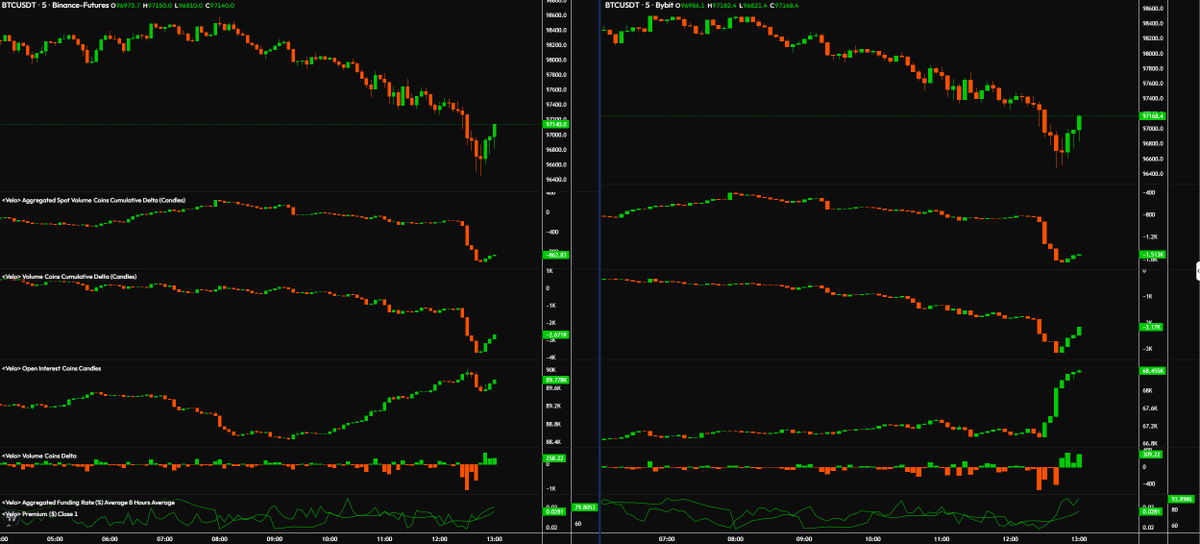Image resolution: width=1200 pixels, height=544 pixels.
Task: Click the -862.83 spot delta value tag
Action: [555, 255]
